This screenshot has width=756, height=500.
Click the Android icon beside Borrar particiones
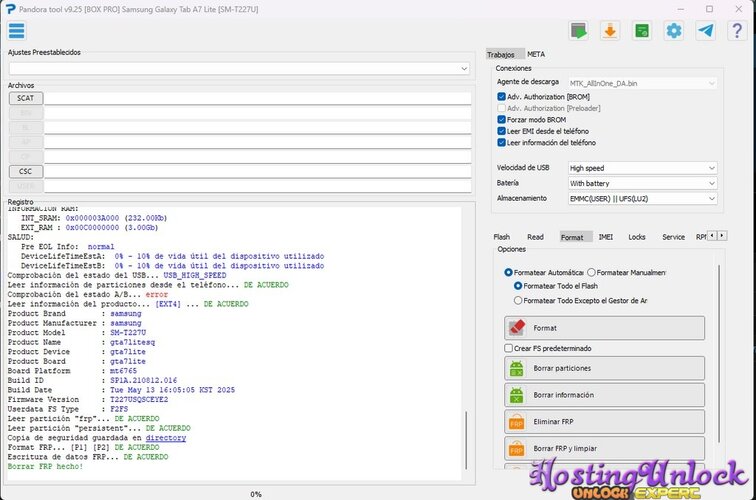[516, 368]
